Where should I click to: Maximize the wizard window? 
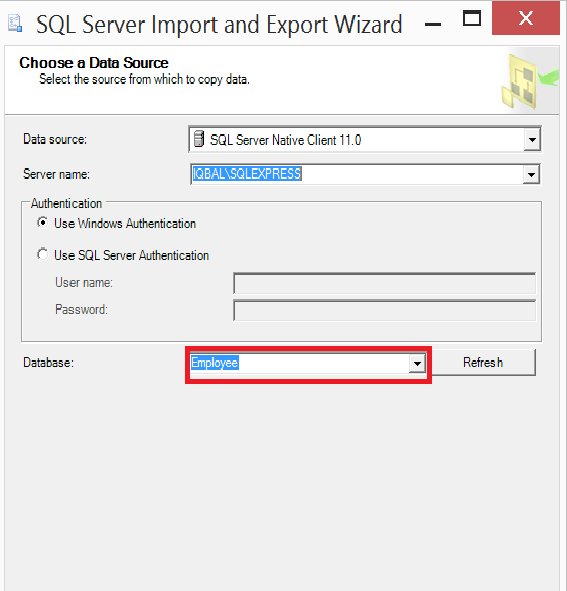[471, 18]
